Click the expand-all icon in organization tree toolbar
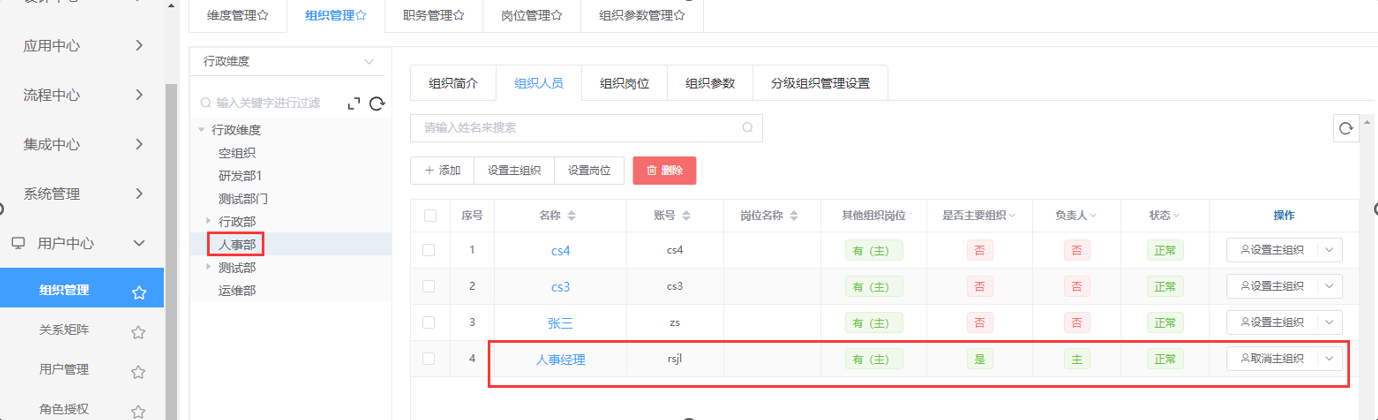This screenshot has height=420, width=1378. (x=353, y=103)
